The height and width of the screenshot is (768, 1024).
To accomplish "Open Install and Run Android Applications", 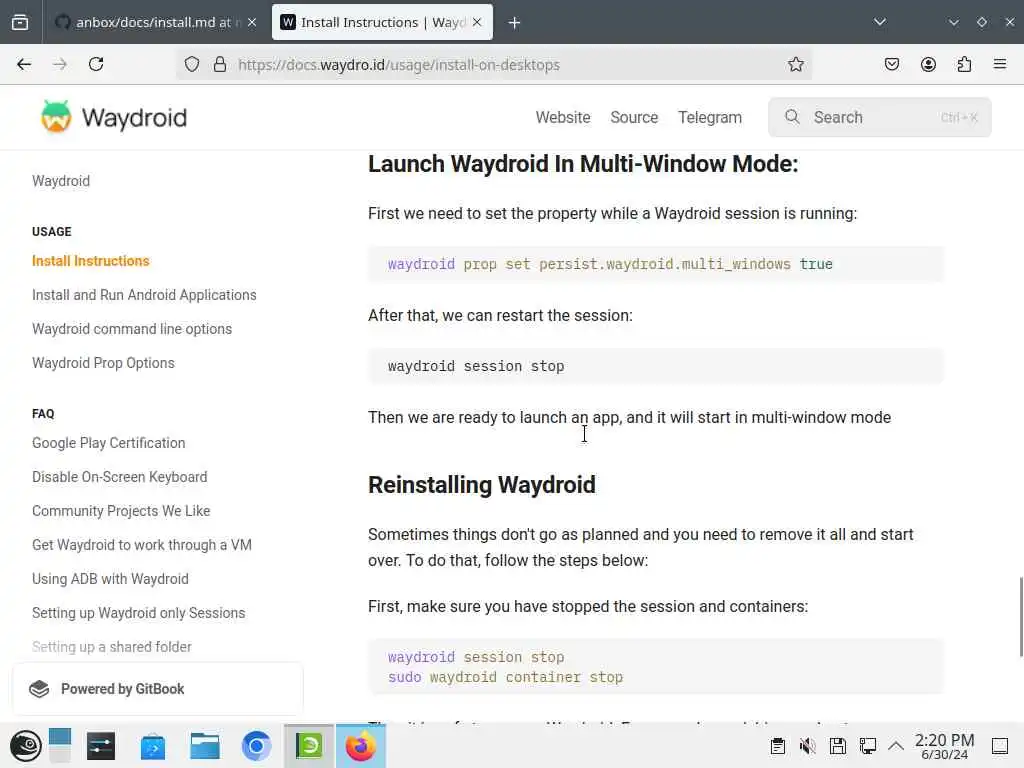I will click(x=144, y=295).
